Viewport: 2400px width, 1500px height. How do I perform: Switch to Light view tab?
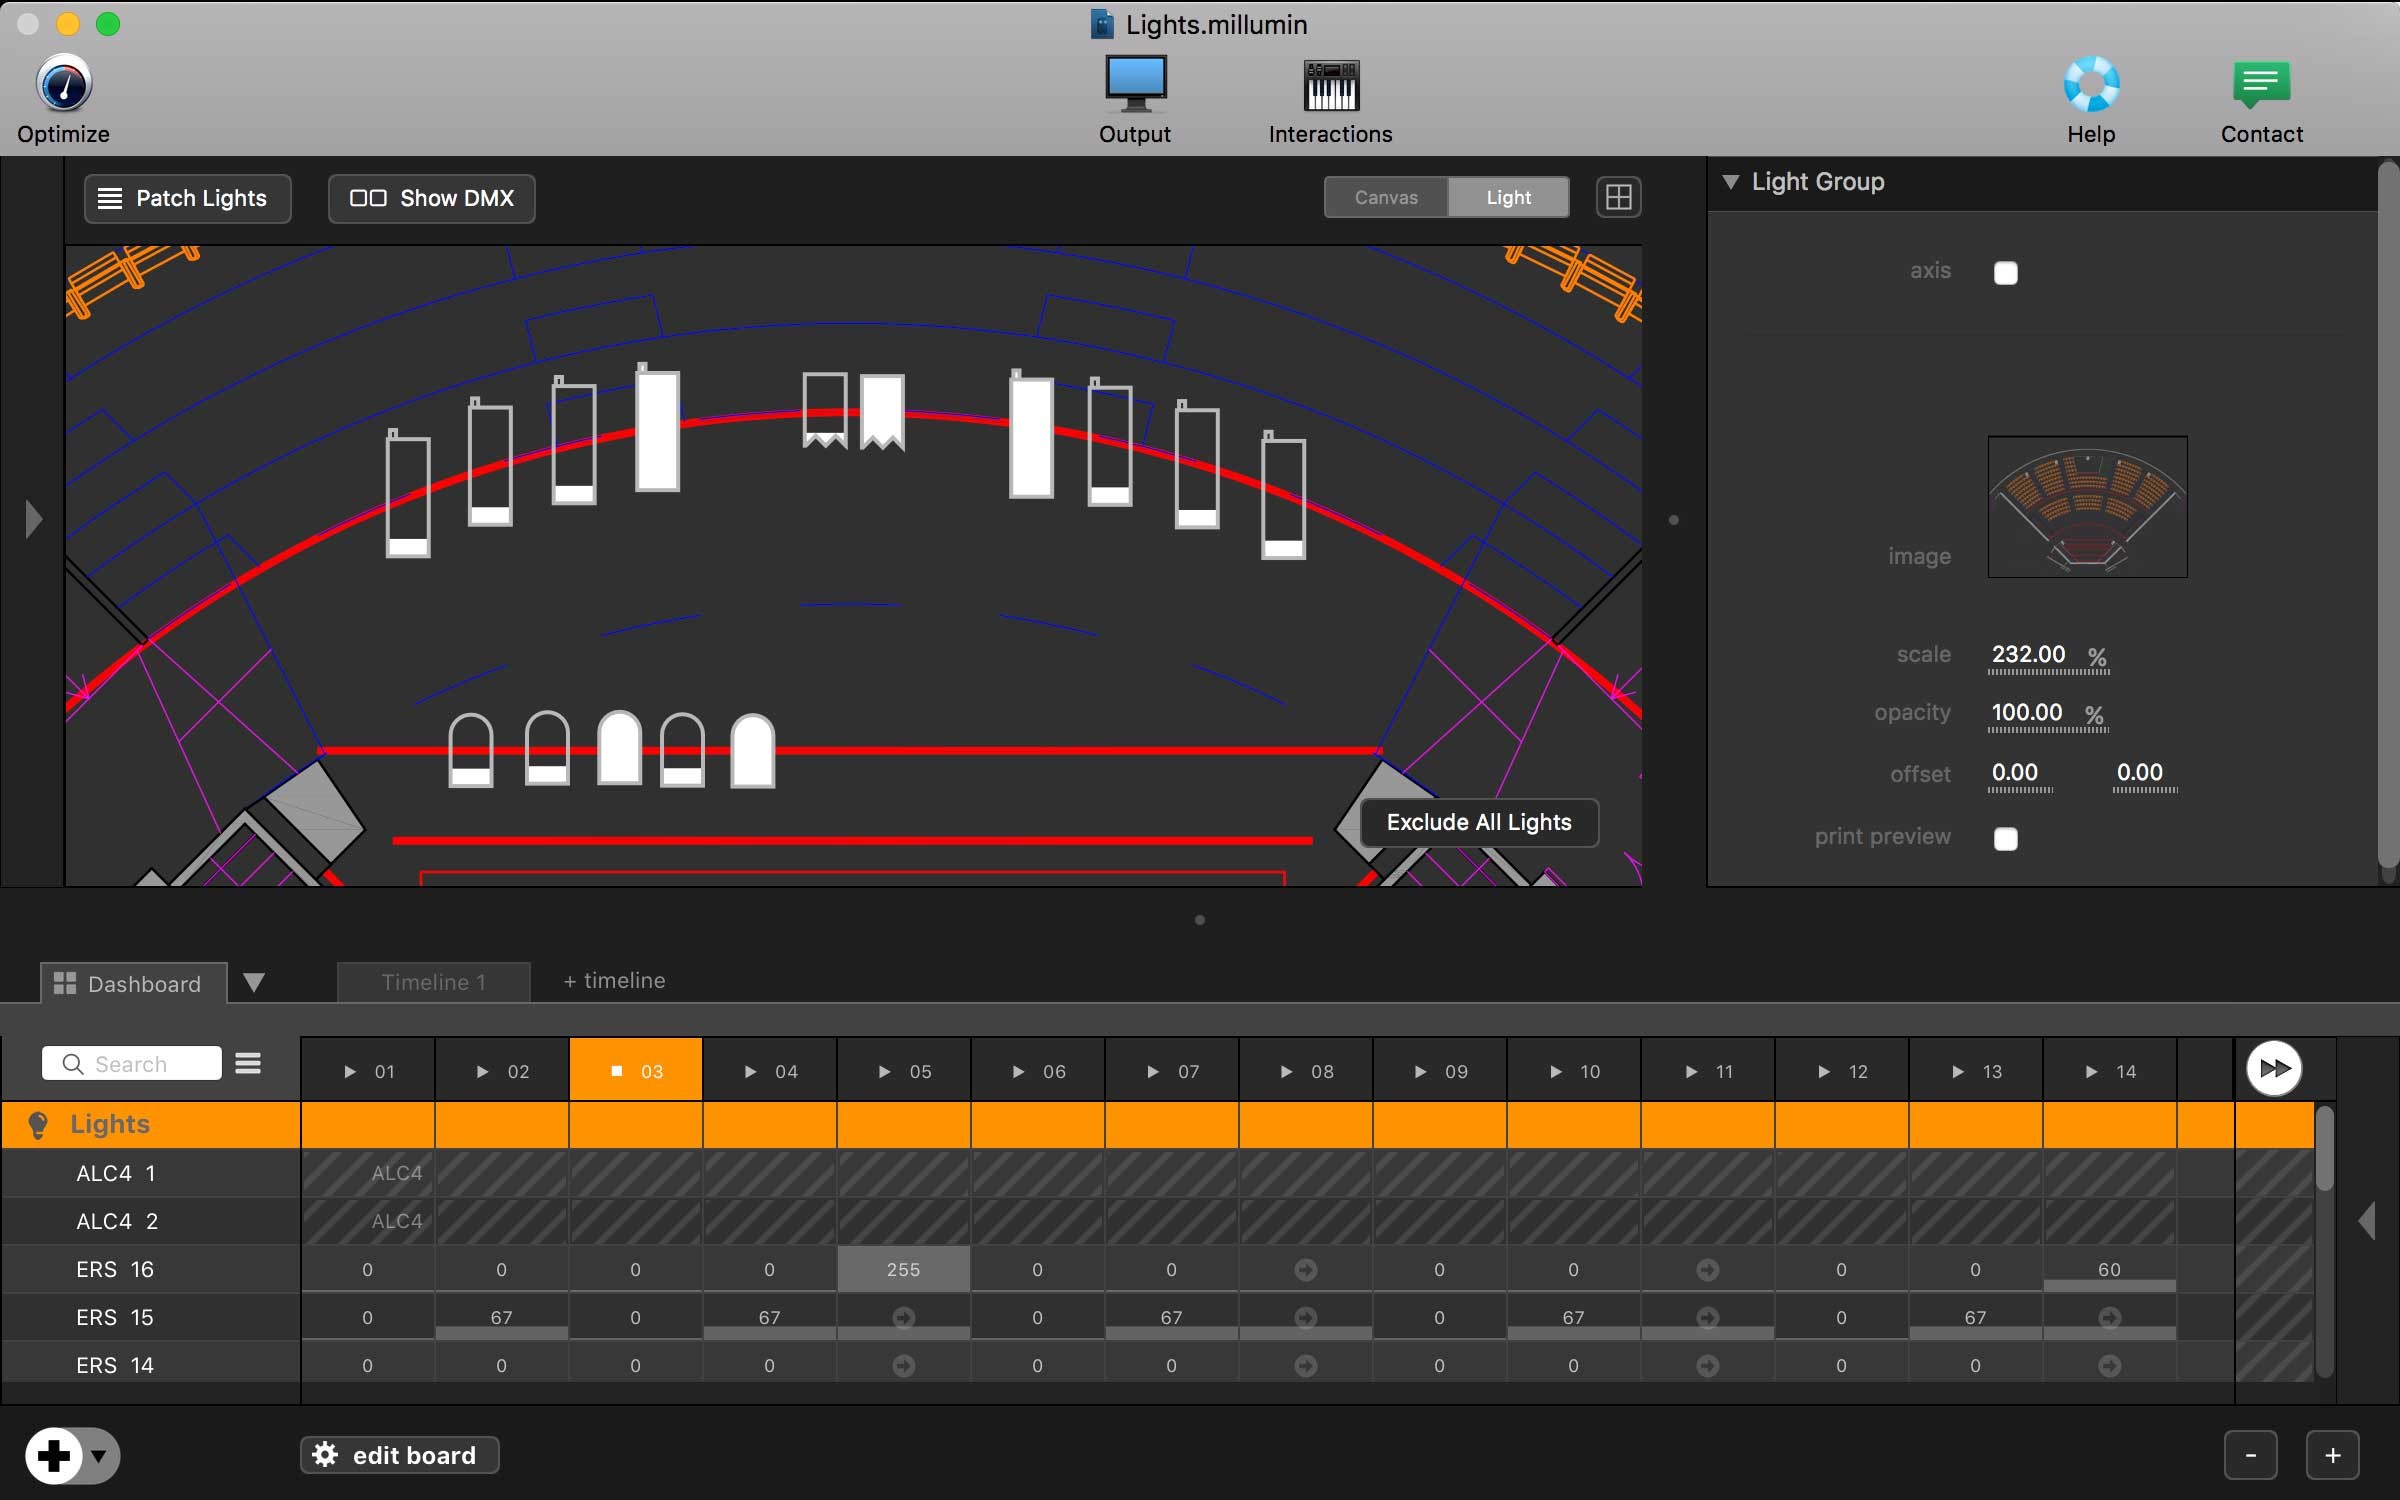(1505, 195)
